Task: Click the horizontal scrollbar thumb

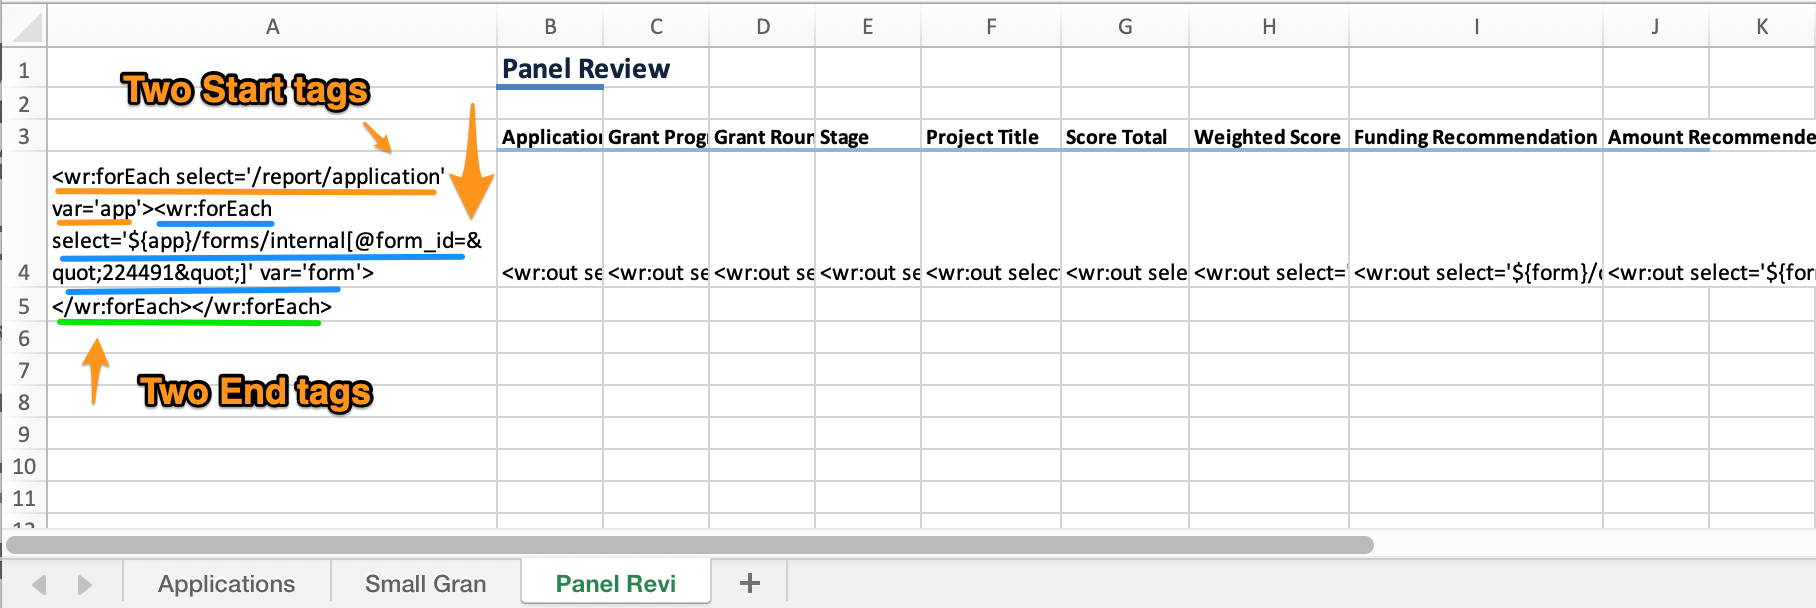Action: pyautogui.click(x=690, y=545)
